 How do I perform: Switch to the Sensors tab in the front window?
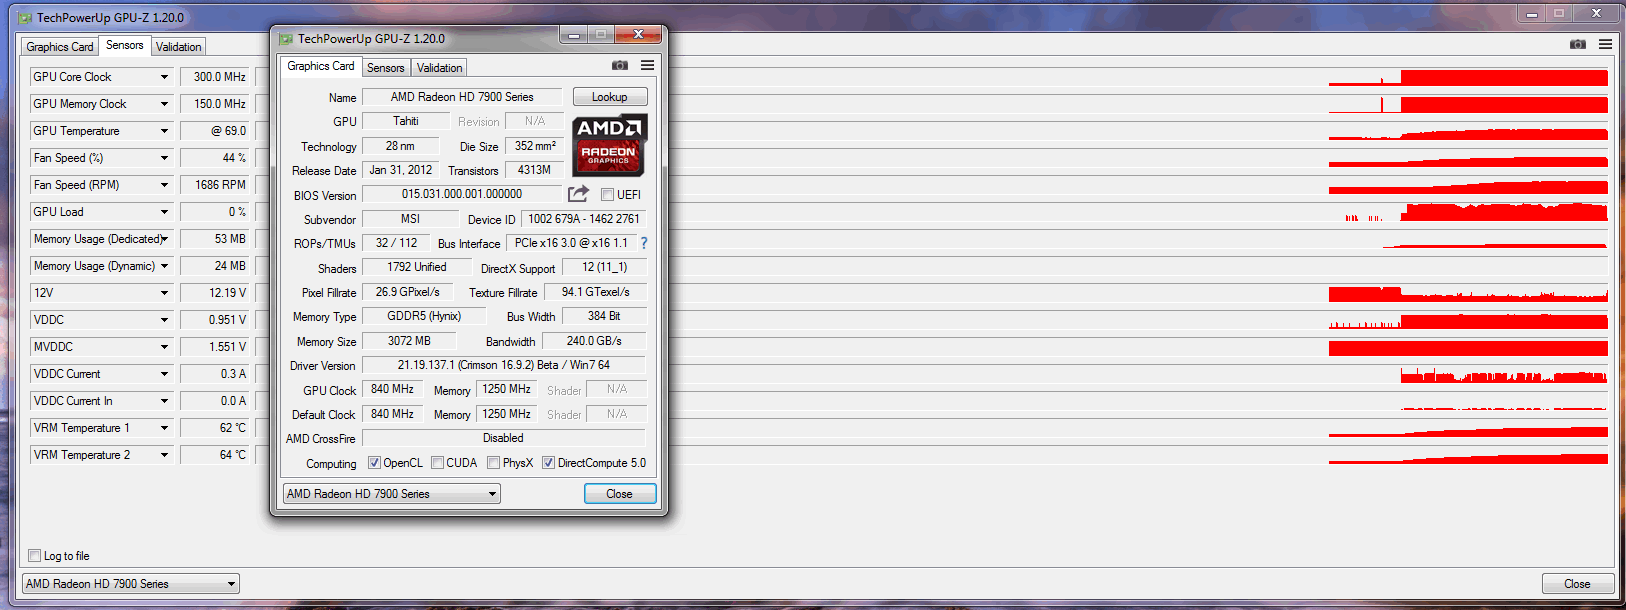[386, 68]
